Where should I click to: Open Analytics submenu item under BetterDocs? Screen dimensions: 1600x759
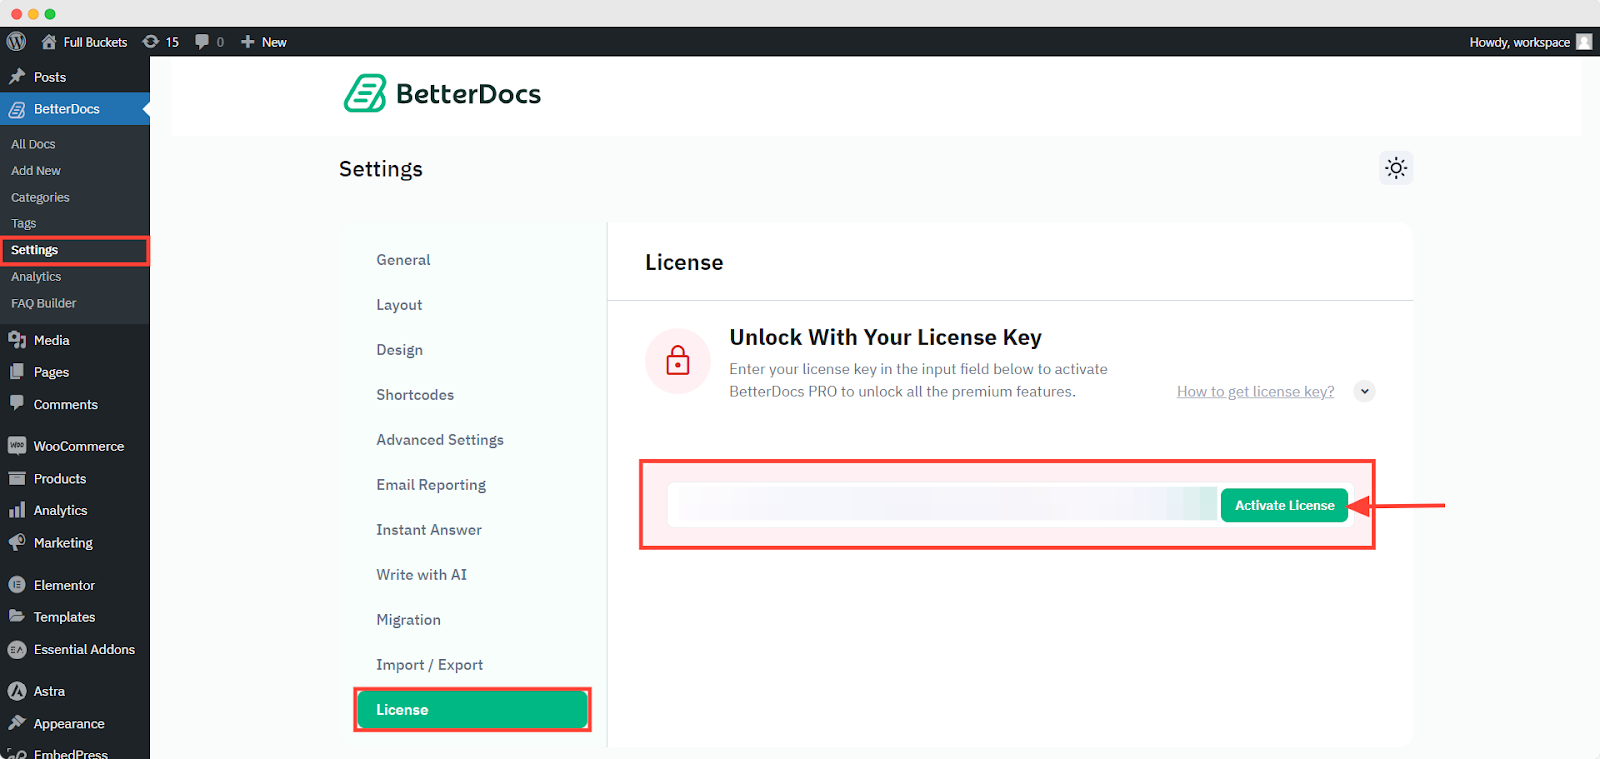pyautogui.click(x=36, y=276)
